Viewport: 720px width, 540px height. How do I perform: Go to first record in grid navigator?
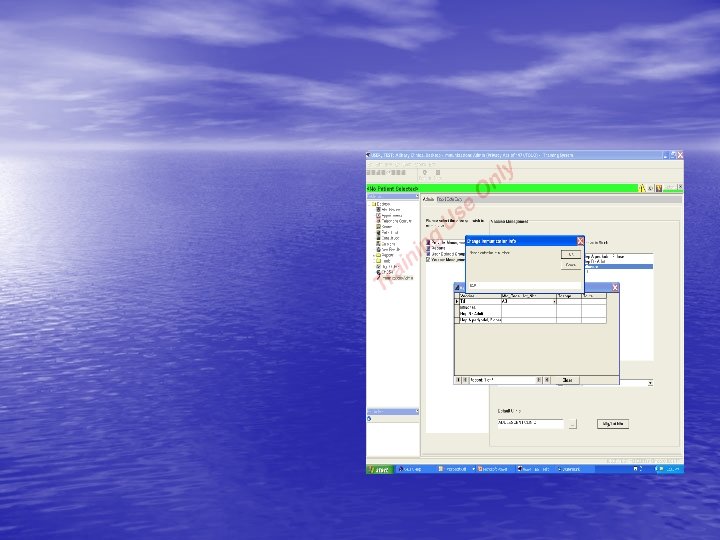pyautogui.click(x=458, y=380)
